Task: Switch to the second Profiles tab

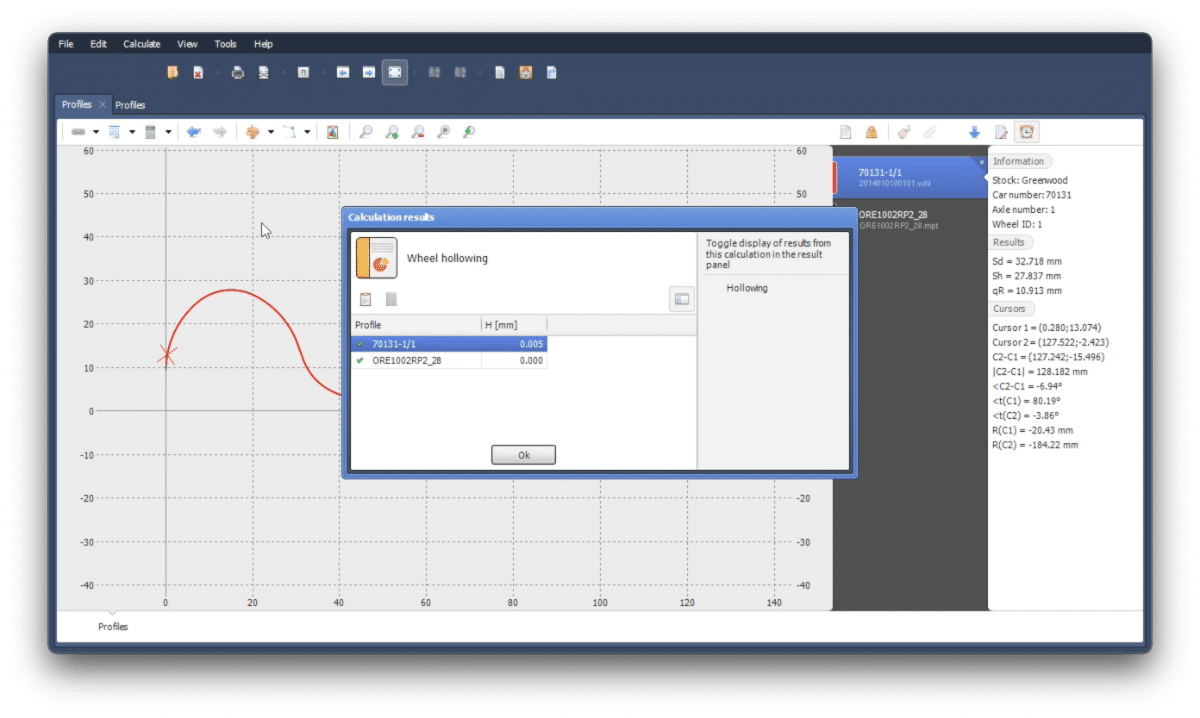Action: tap(130, 105)
